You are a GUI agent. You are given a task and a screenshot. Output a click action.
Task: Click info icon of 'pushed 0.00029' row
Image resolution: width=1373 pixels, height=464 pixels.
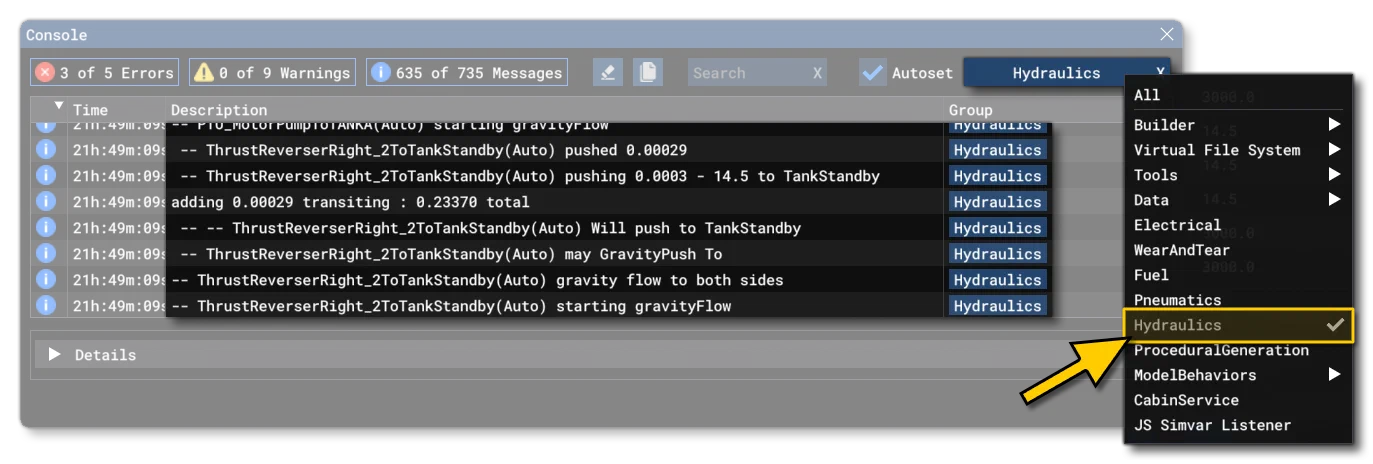point(46,150)
